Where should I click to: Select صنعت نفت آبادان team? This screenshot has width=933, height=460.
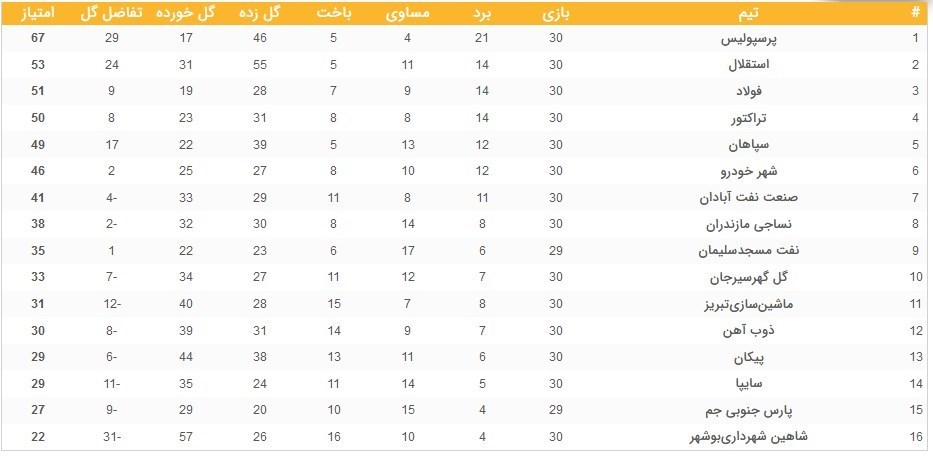pyautogui.click(x=750, y=198)
